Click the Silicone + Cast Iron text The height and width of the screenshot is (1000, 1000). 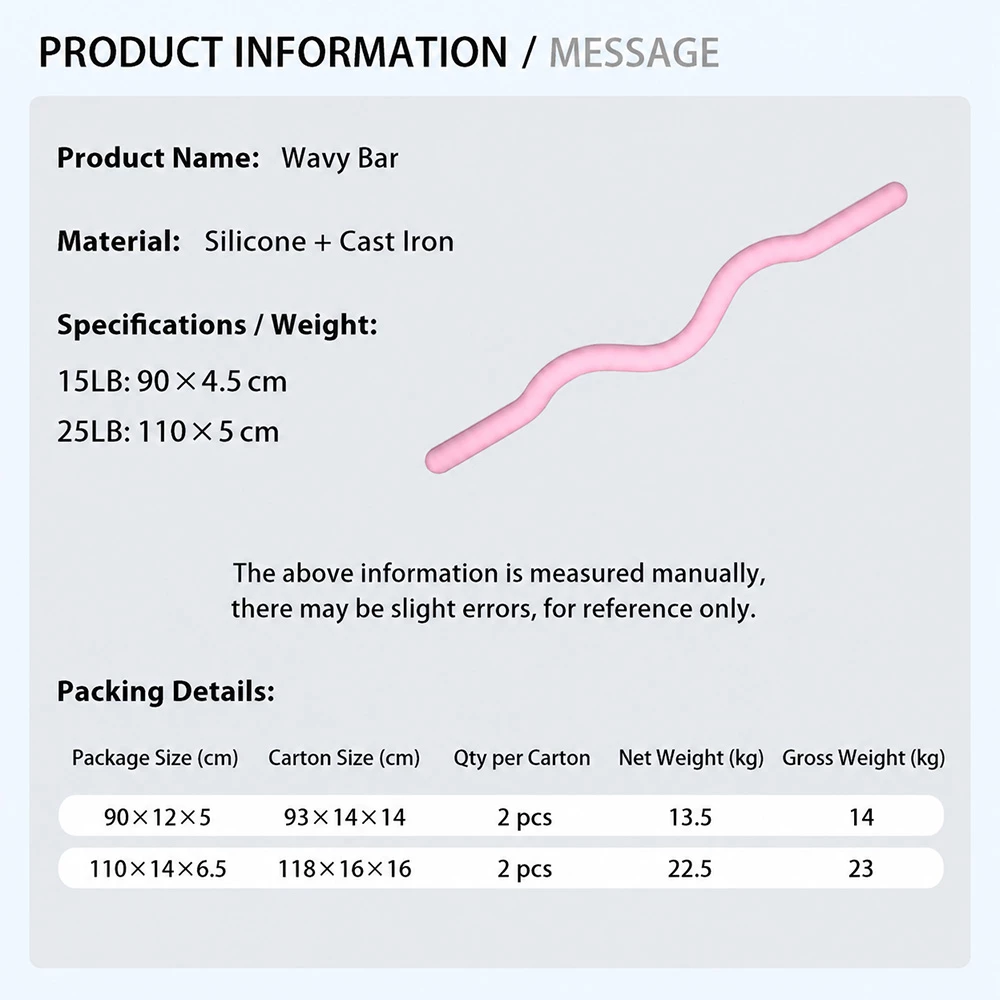pos(329,241)
